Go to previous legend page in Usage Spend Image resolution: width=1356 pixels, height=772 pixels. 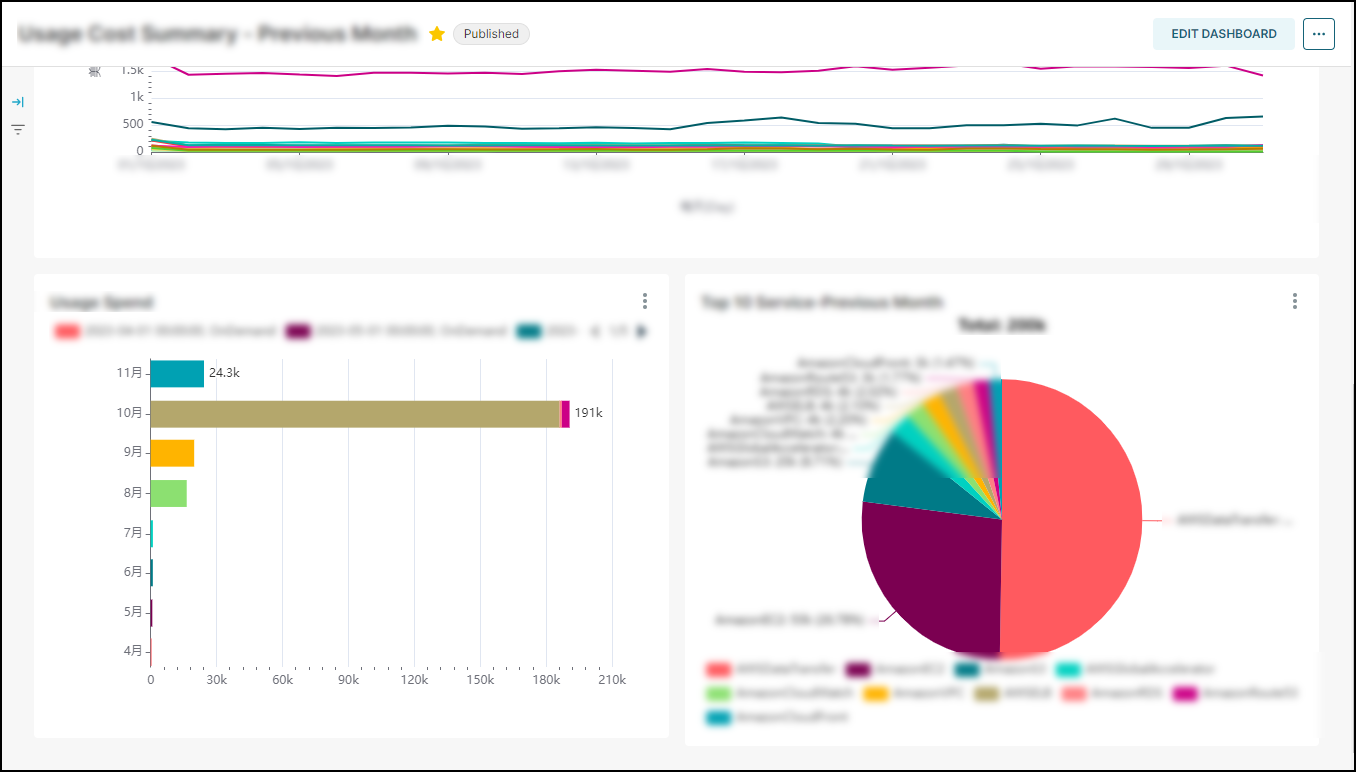coord(596,331)
